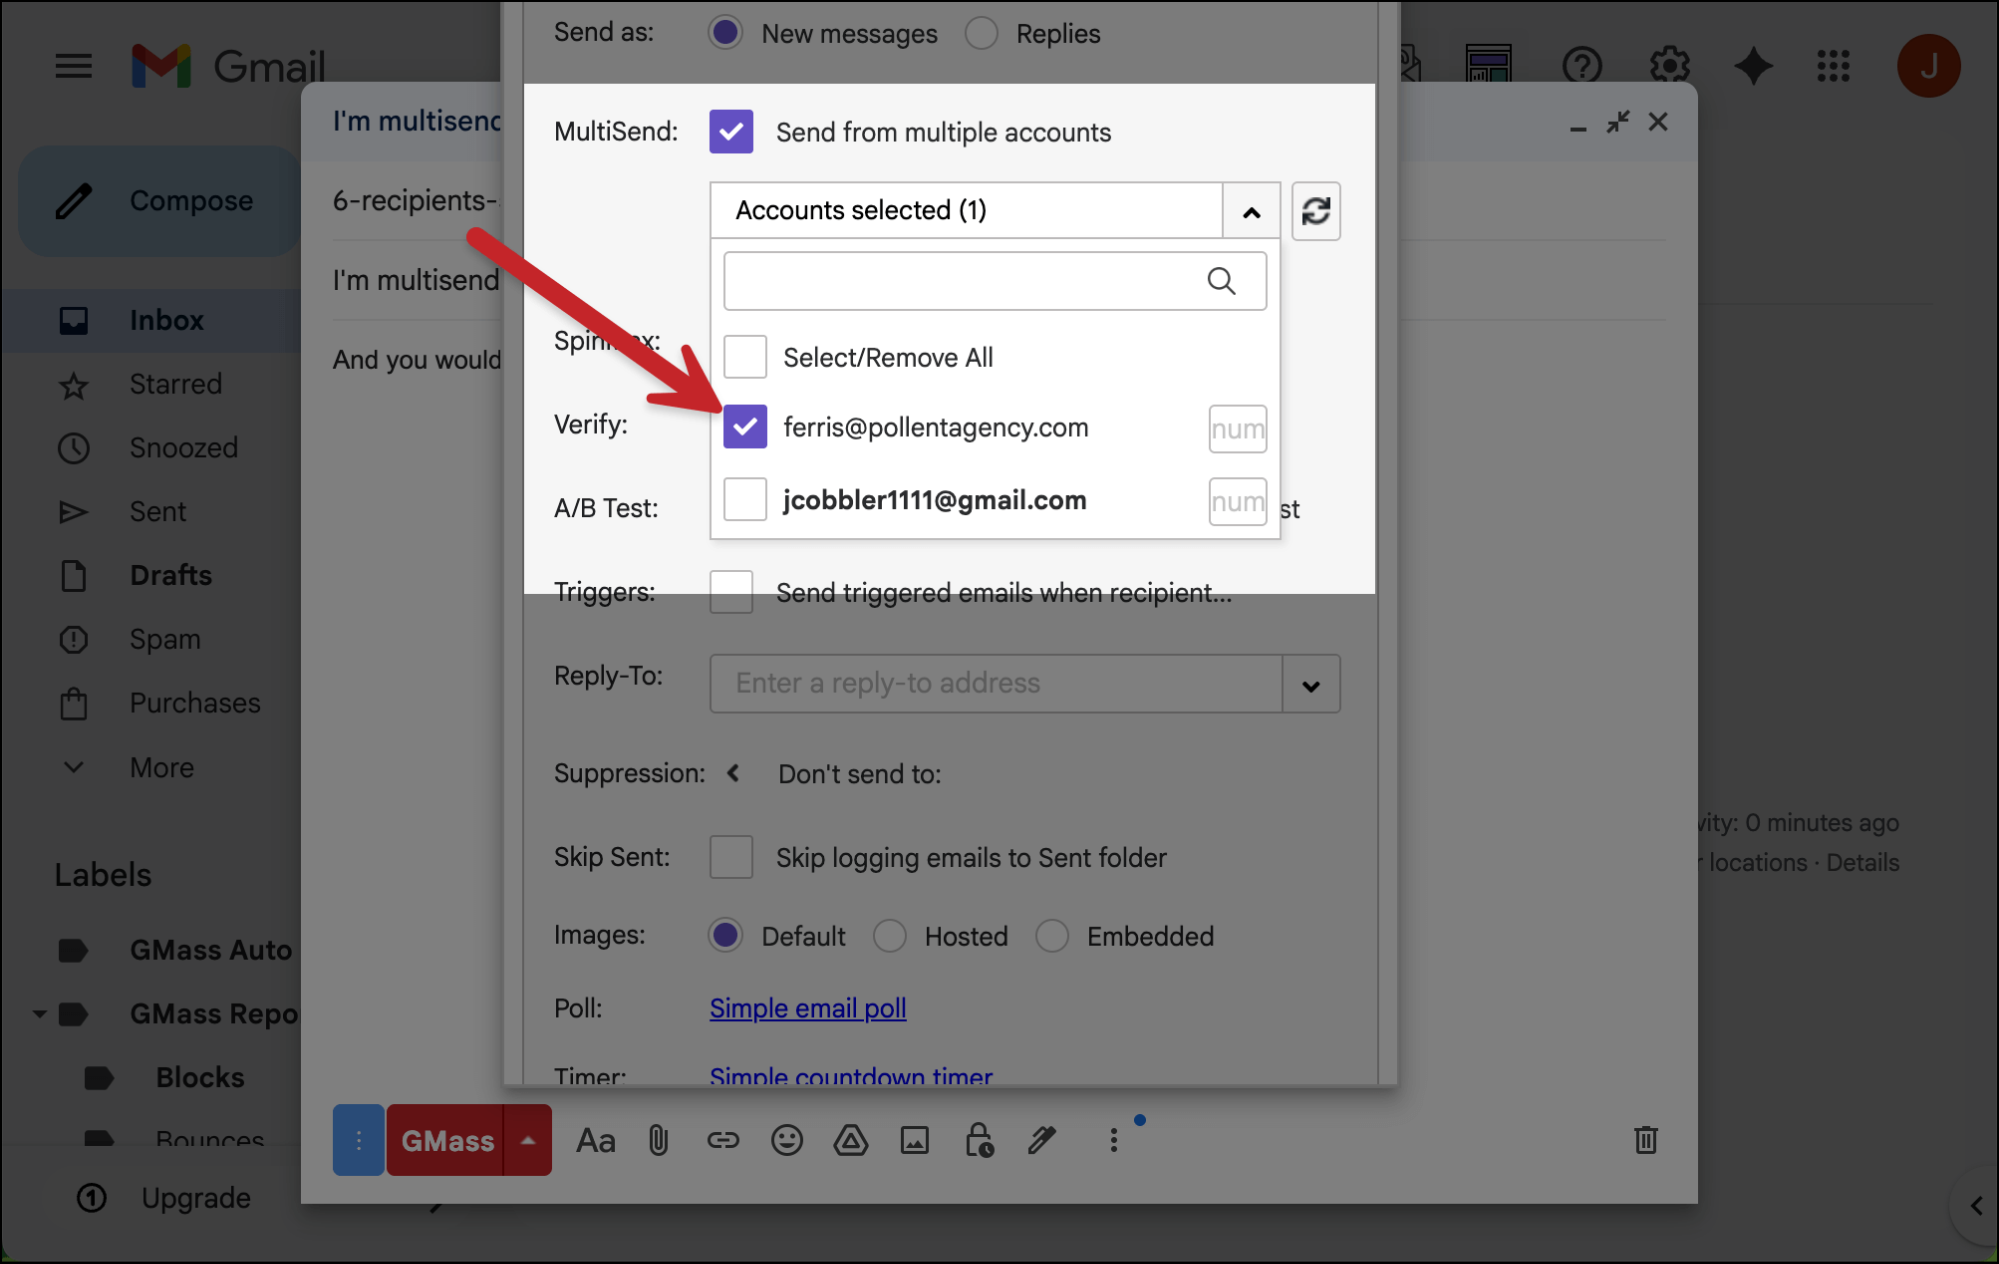This screenshot has width=1999, height=1264.
Task: Go to the Starred folder
Action: point(175,384)
